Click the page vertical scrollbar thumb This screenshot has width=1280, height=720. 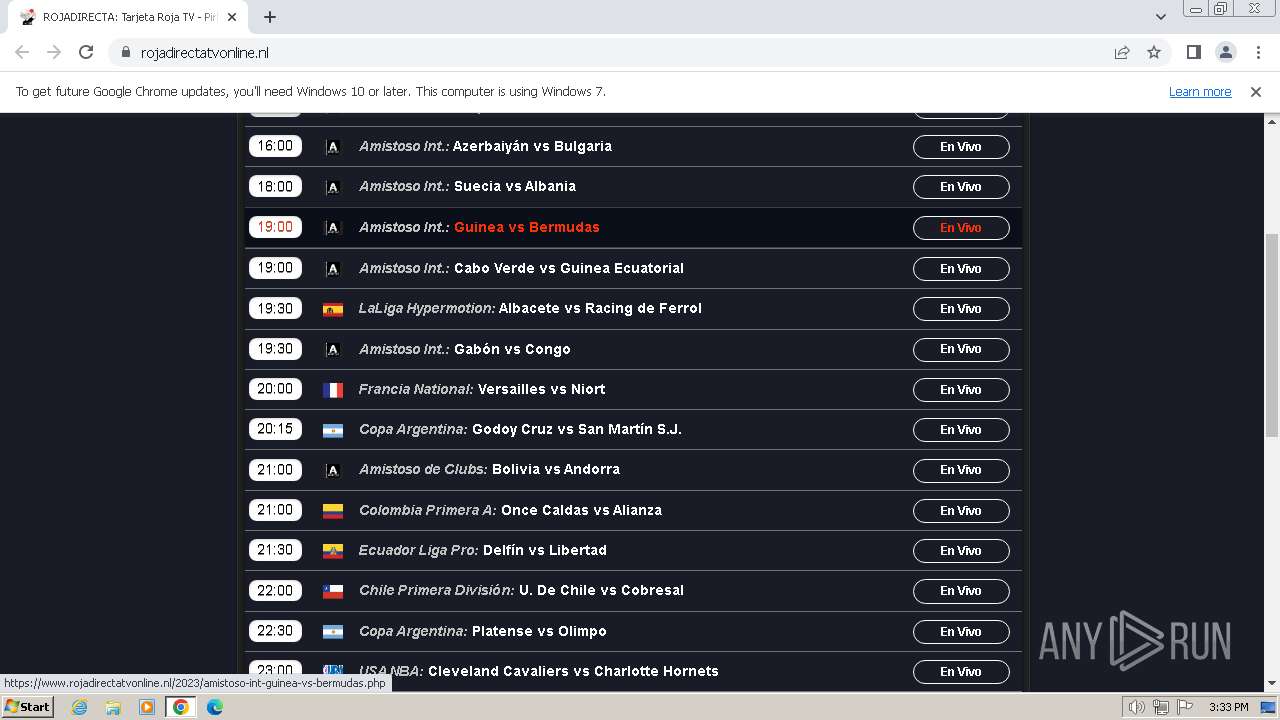point(1271,335)
